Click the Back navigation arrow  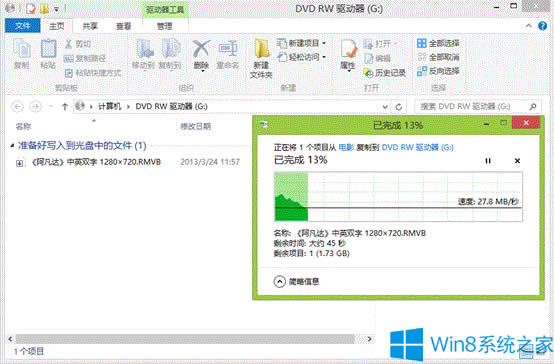(18, 106)
